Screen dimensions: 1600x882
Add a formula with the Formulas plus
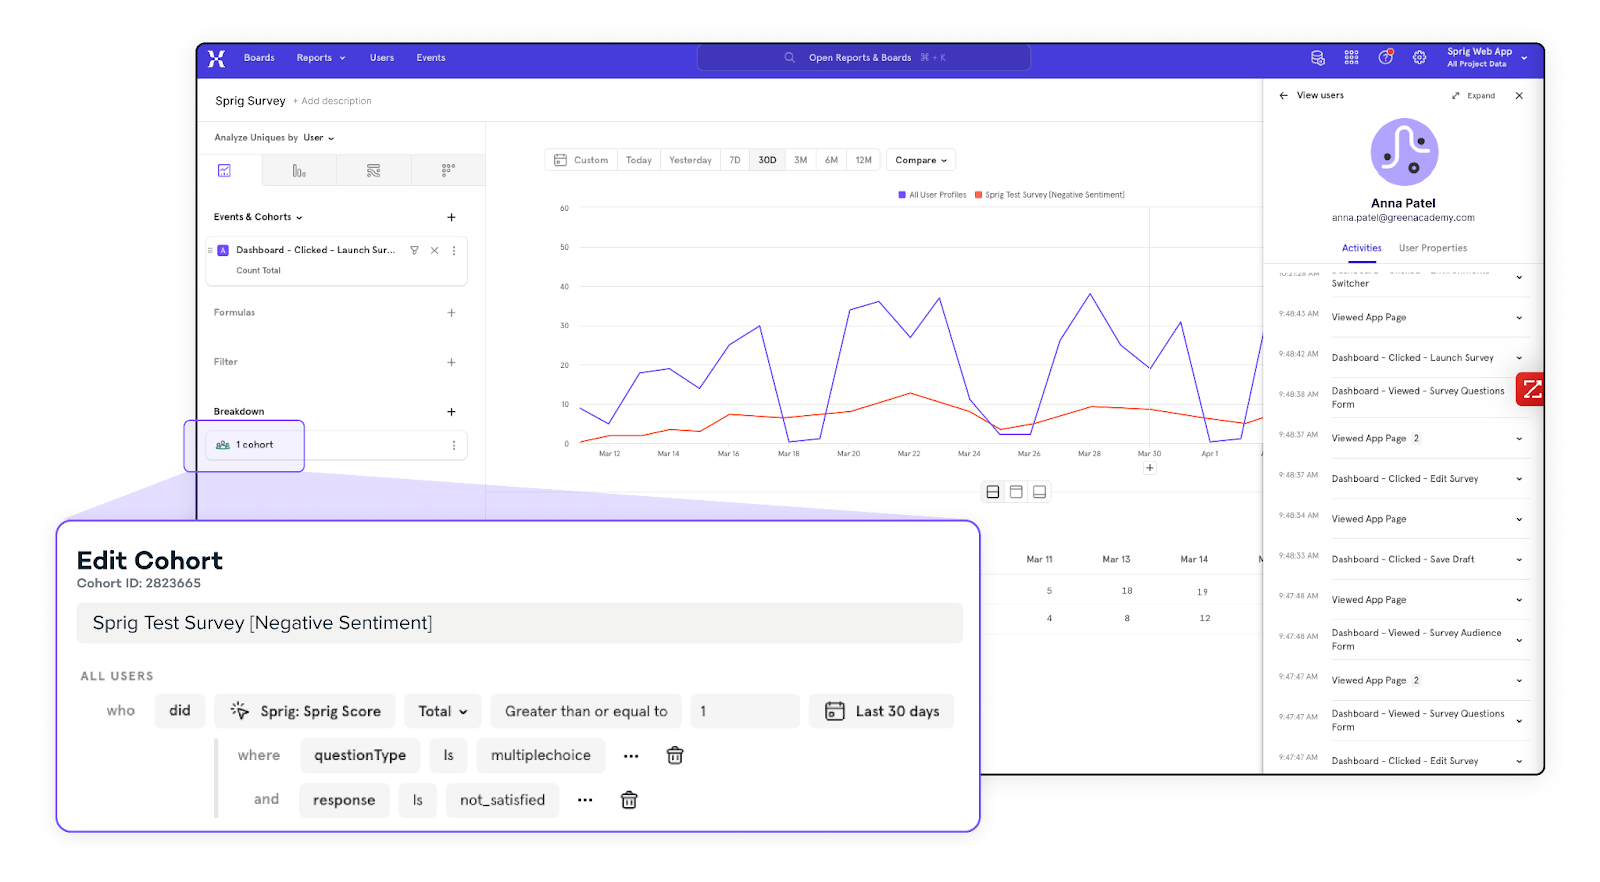[451, 313]
